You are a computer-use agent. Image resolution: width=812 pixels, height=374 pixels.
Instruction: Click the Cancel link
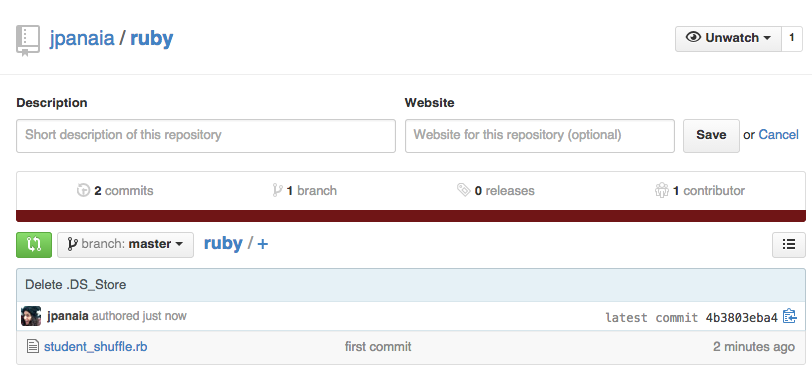tap(778, 135)
